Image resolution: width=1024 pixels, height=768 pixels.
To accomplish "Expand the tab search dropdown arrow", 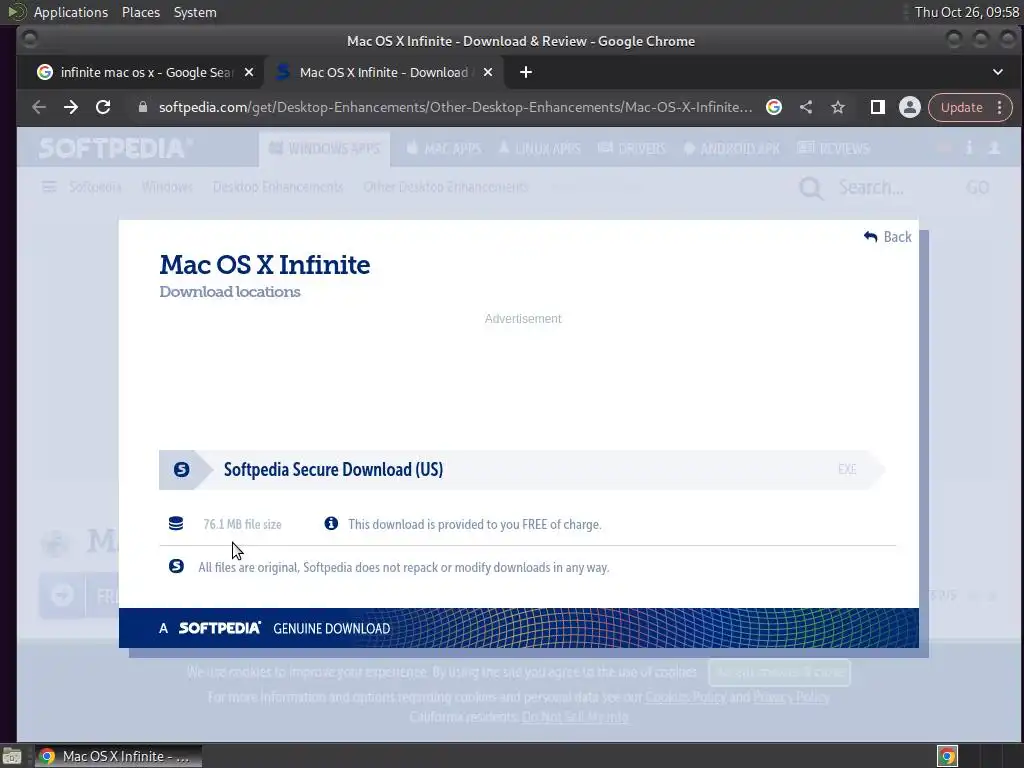I will pos(998,72).
